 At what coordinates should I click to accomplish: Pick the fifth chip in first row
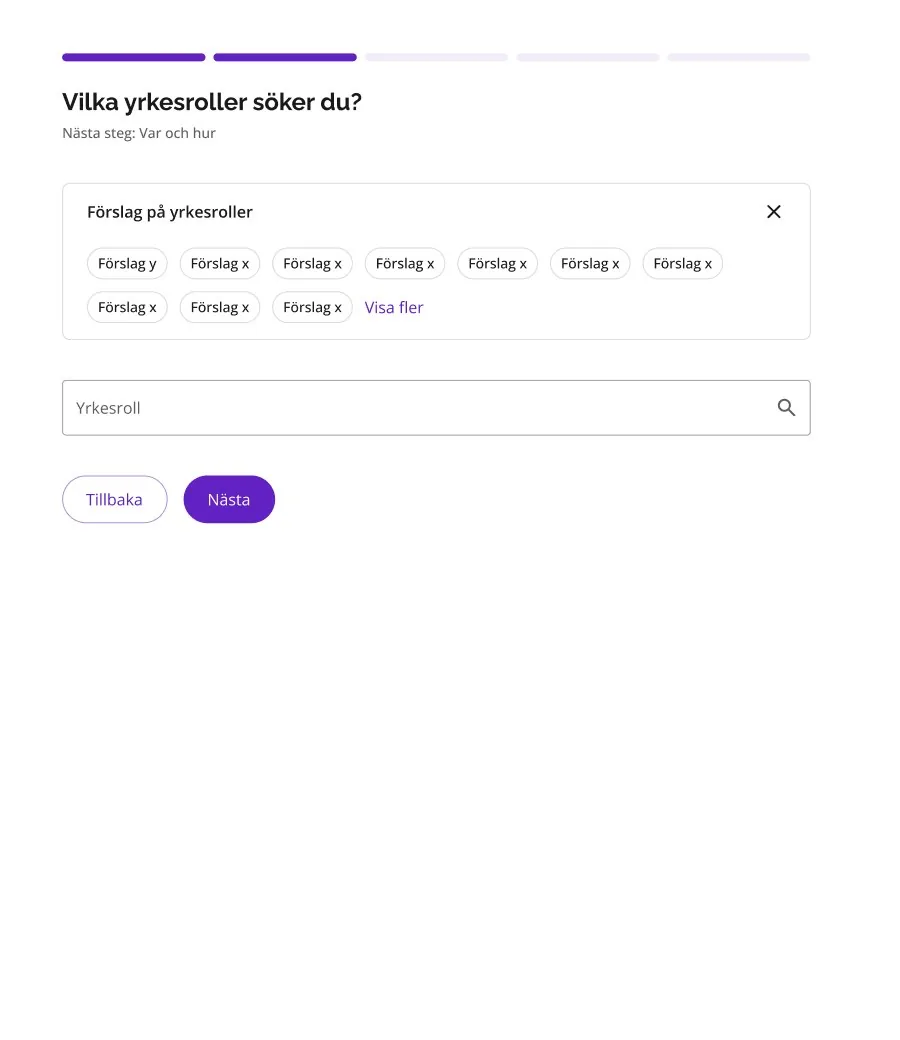tap(497, 263)
